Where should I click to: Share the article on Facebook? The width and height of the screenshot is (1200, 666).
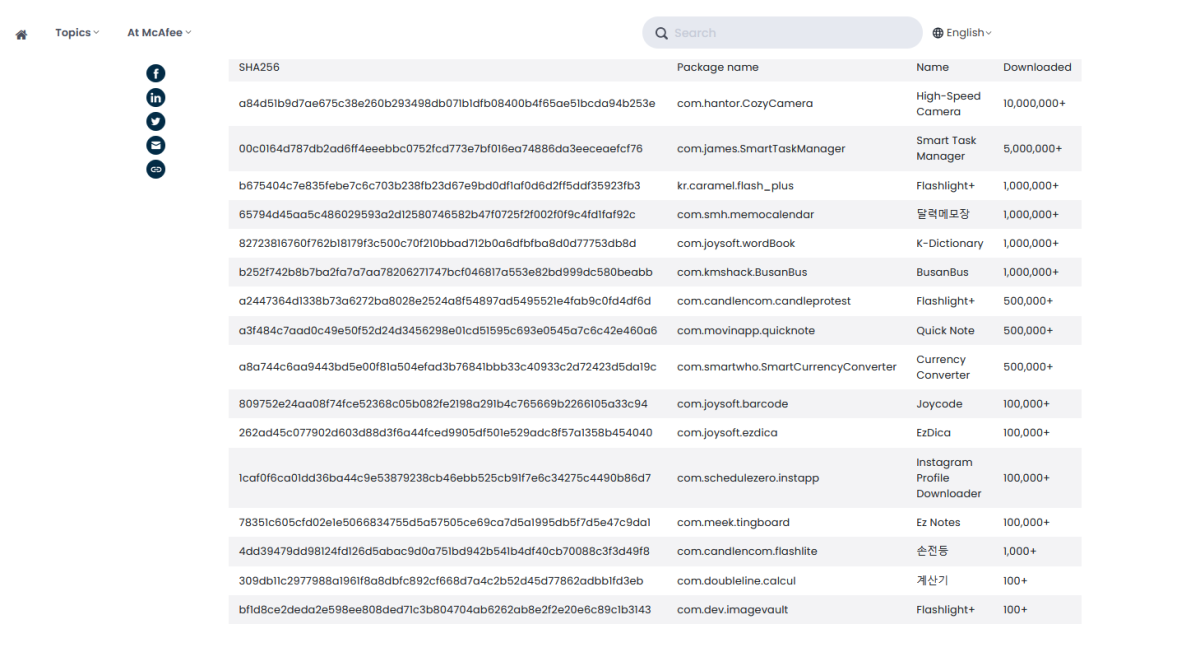[x=155, y=73]
